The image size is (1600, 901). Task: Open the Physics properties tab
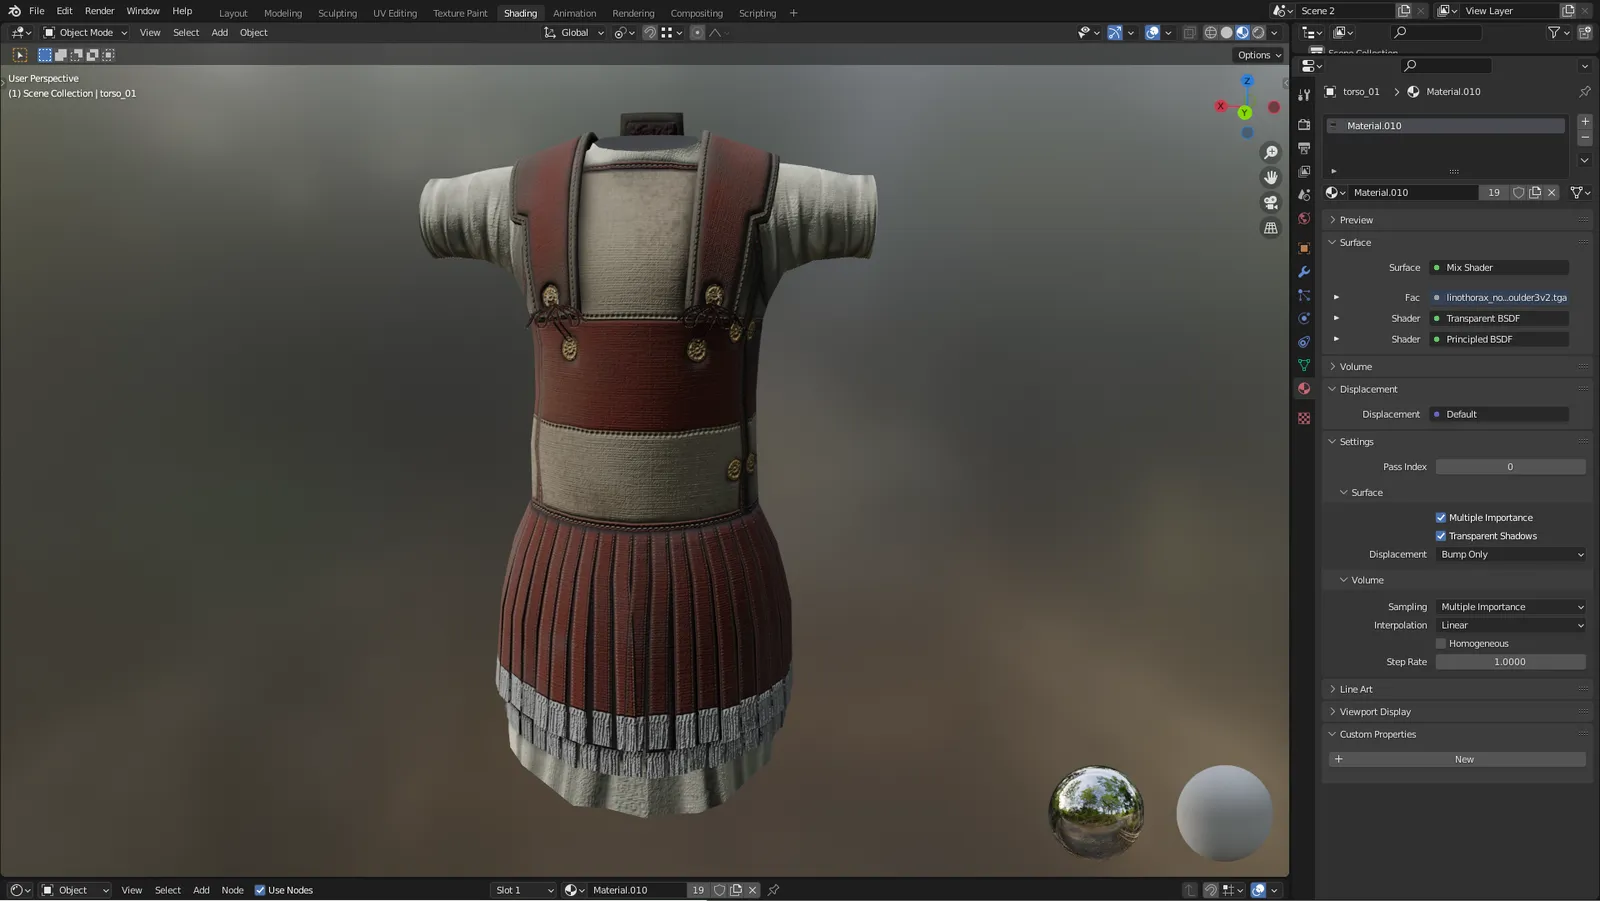(x=1304, y=318)
